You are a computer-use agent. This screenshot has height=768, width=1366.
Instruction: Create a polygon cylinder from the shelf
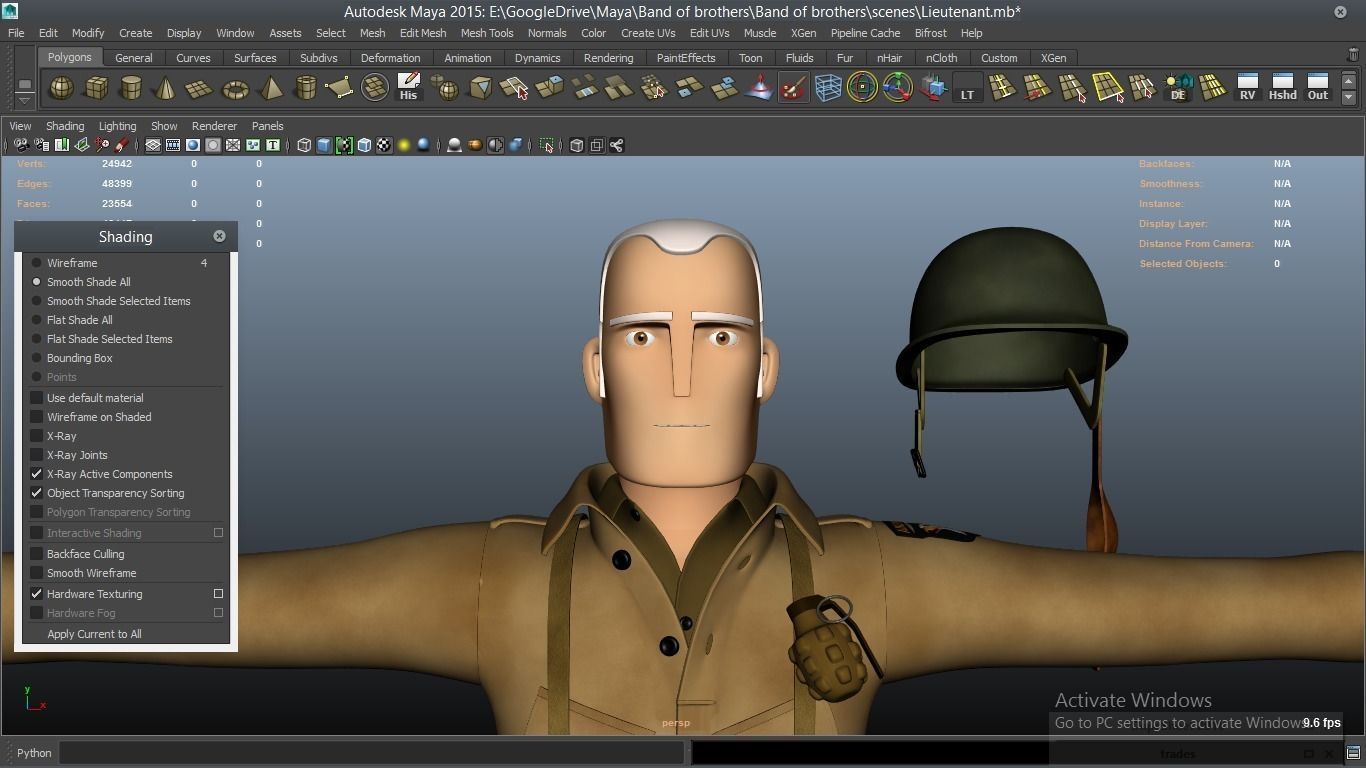130,88
